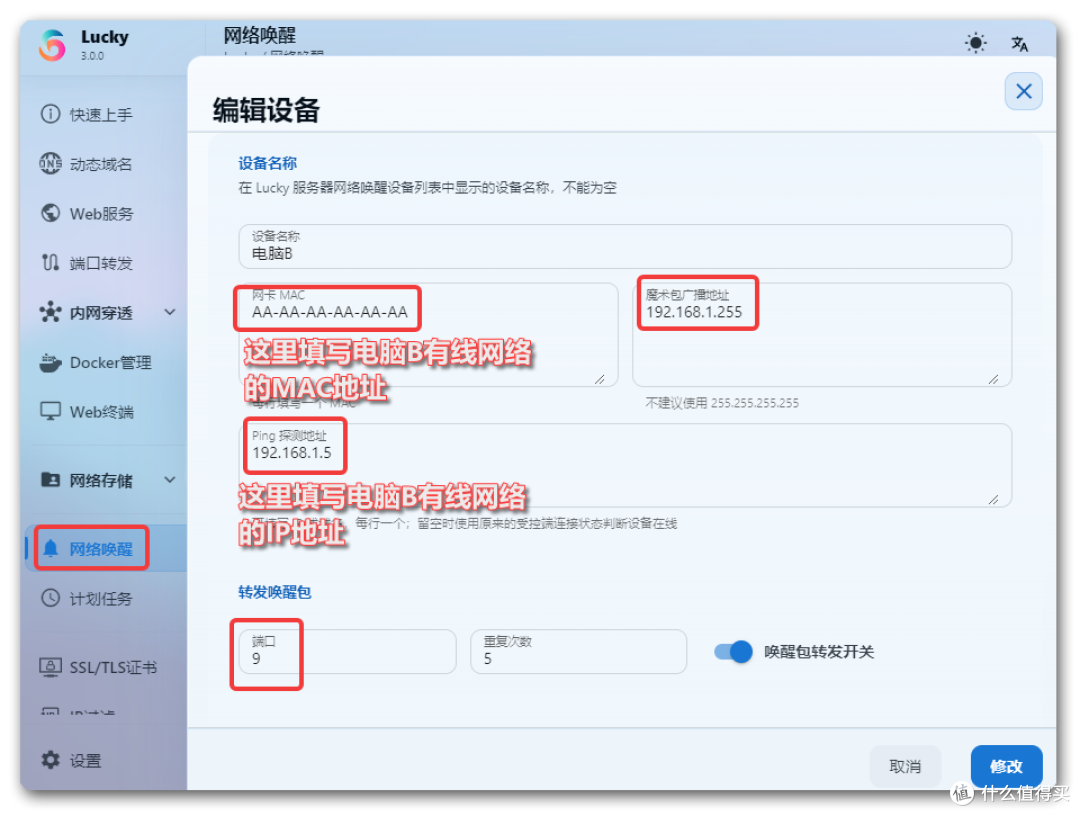Click the 网络唤醒 bell icon
Screen dimensions: 1080x816
50,548
